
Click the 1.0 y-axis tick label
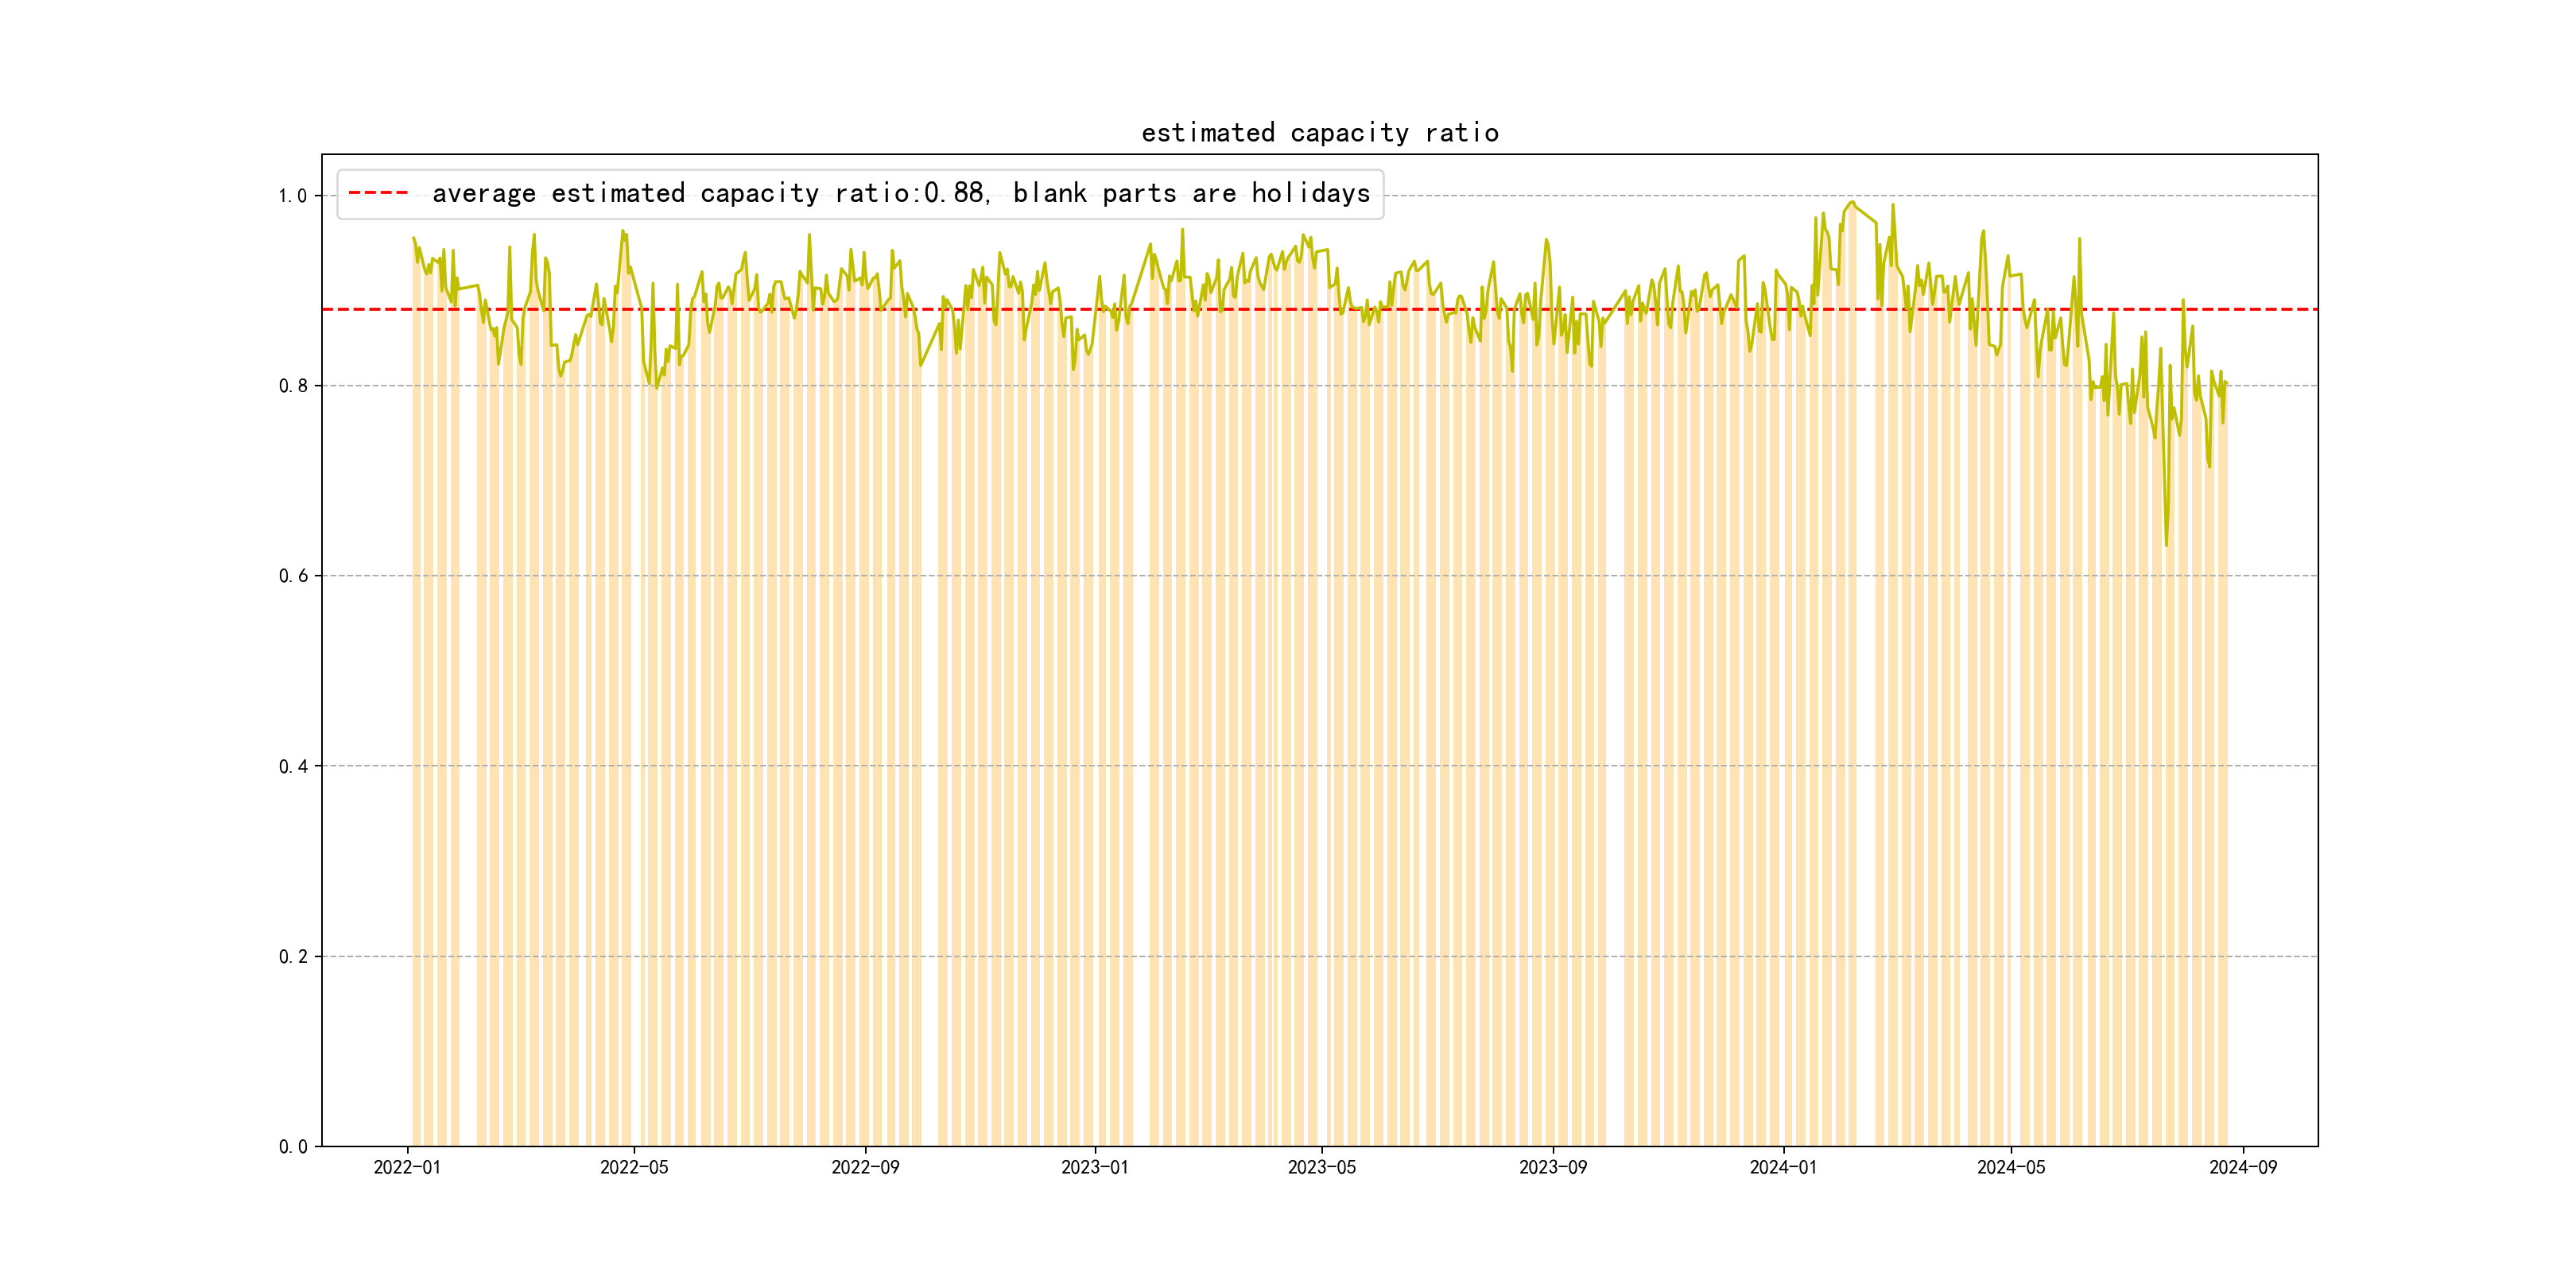point(292,196)
